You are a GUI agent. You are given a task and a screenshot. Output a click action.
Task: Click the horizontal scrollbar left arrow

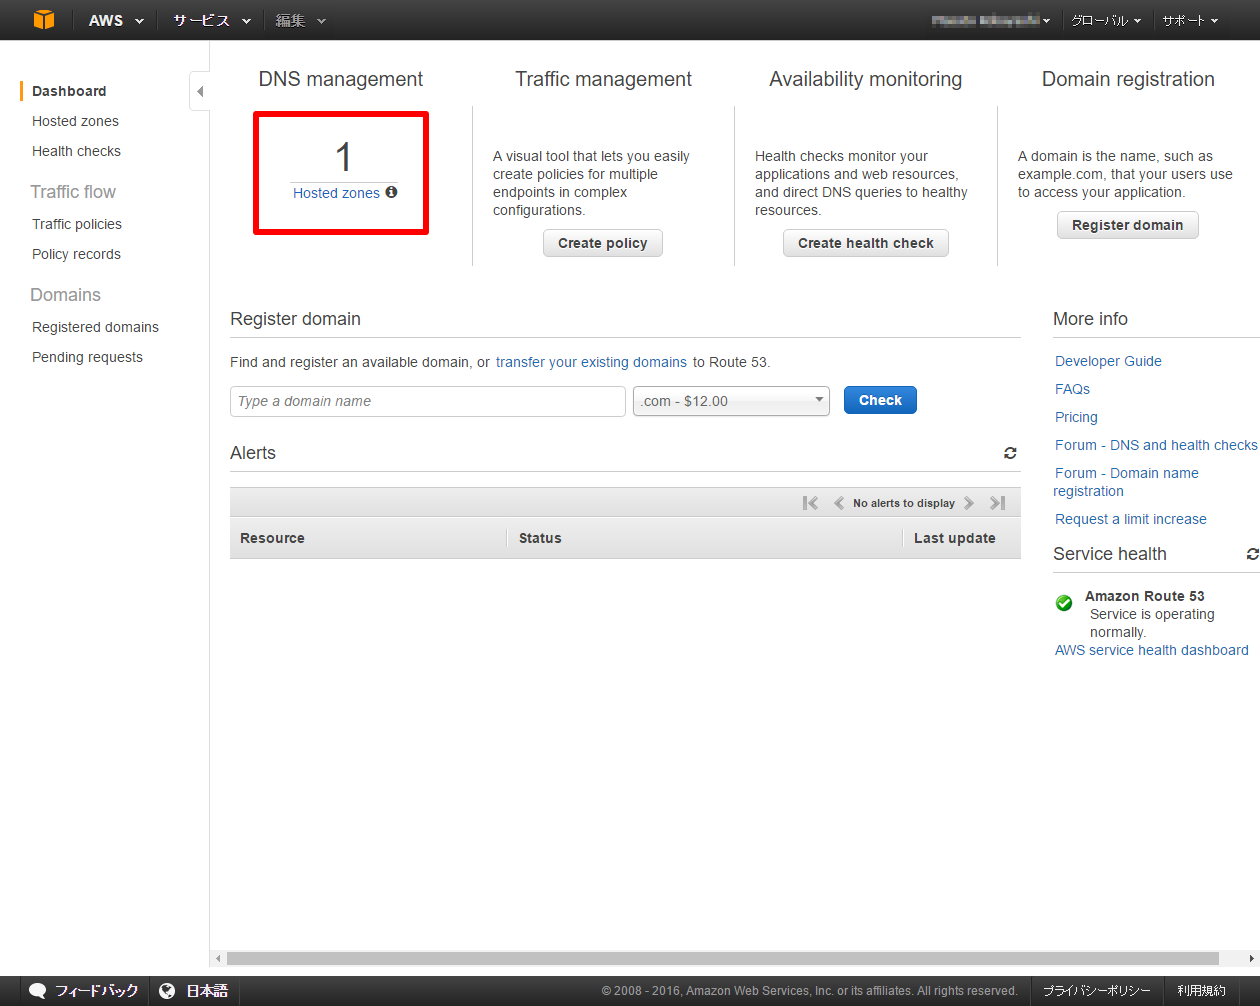218,958
